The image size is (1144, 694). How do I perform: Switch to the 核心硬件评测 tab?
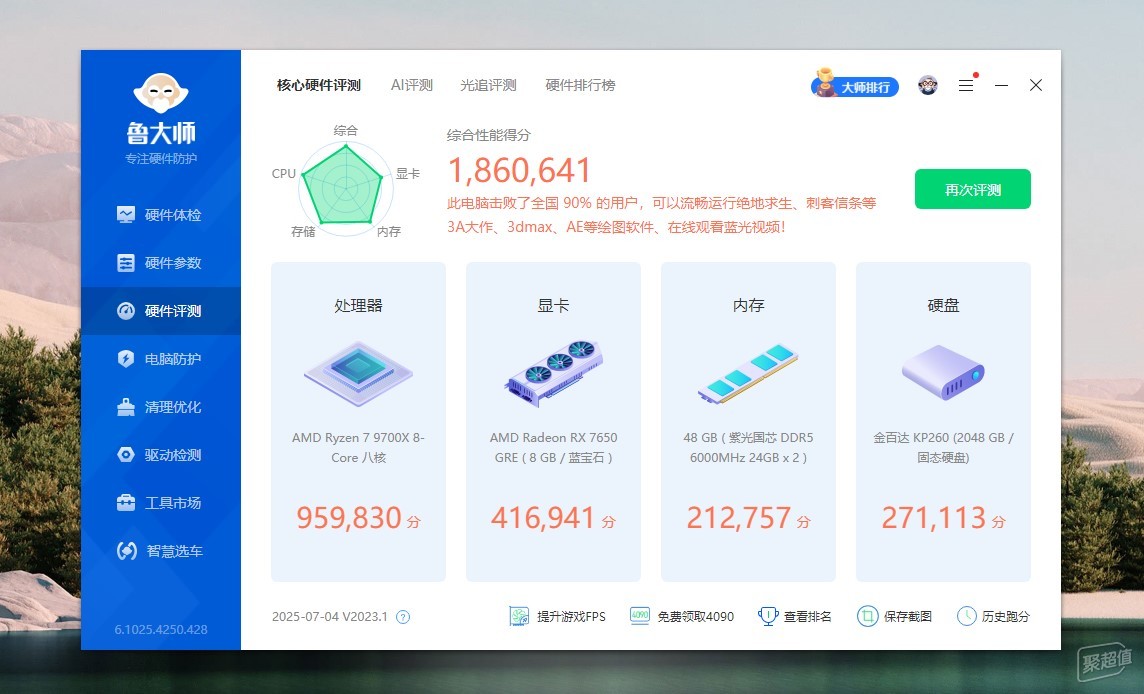319,85
